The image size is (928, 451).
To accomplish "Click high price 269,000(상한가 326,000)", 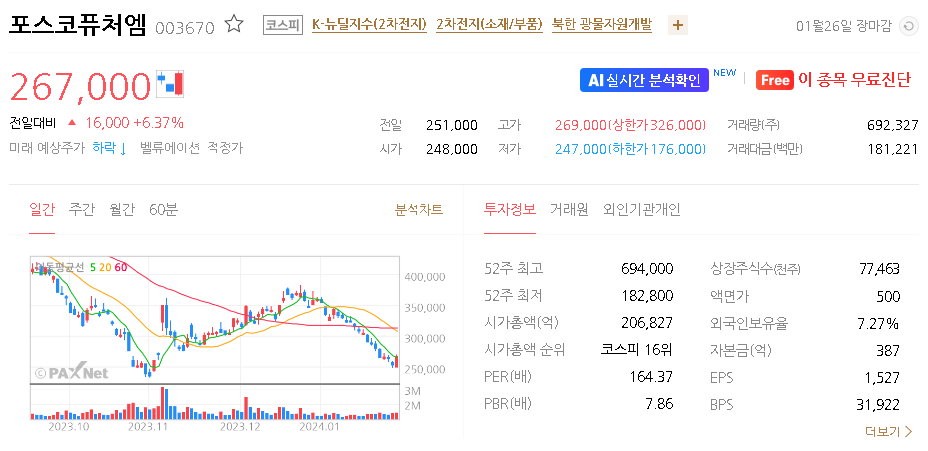I will click(630, 125).
